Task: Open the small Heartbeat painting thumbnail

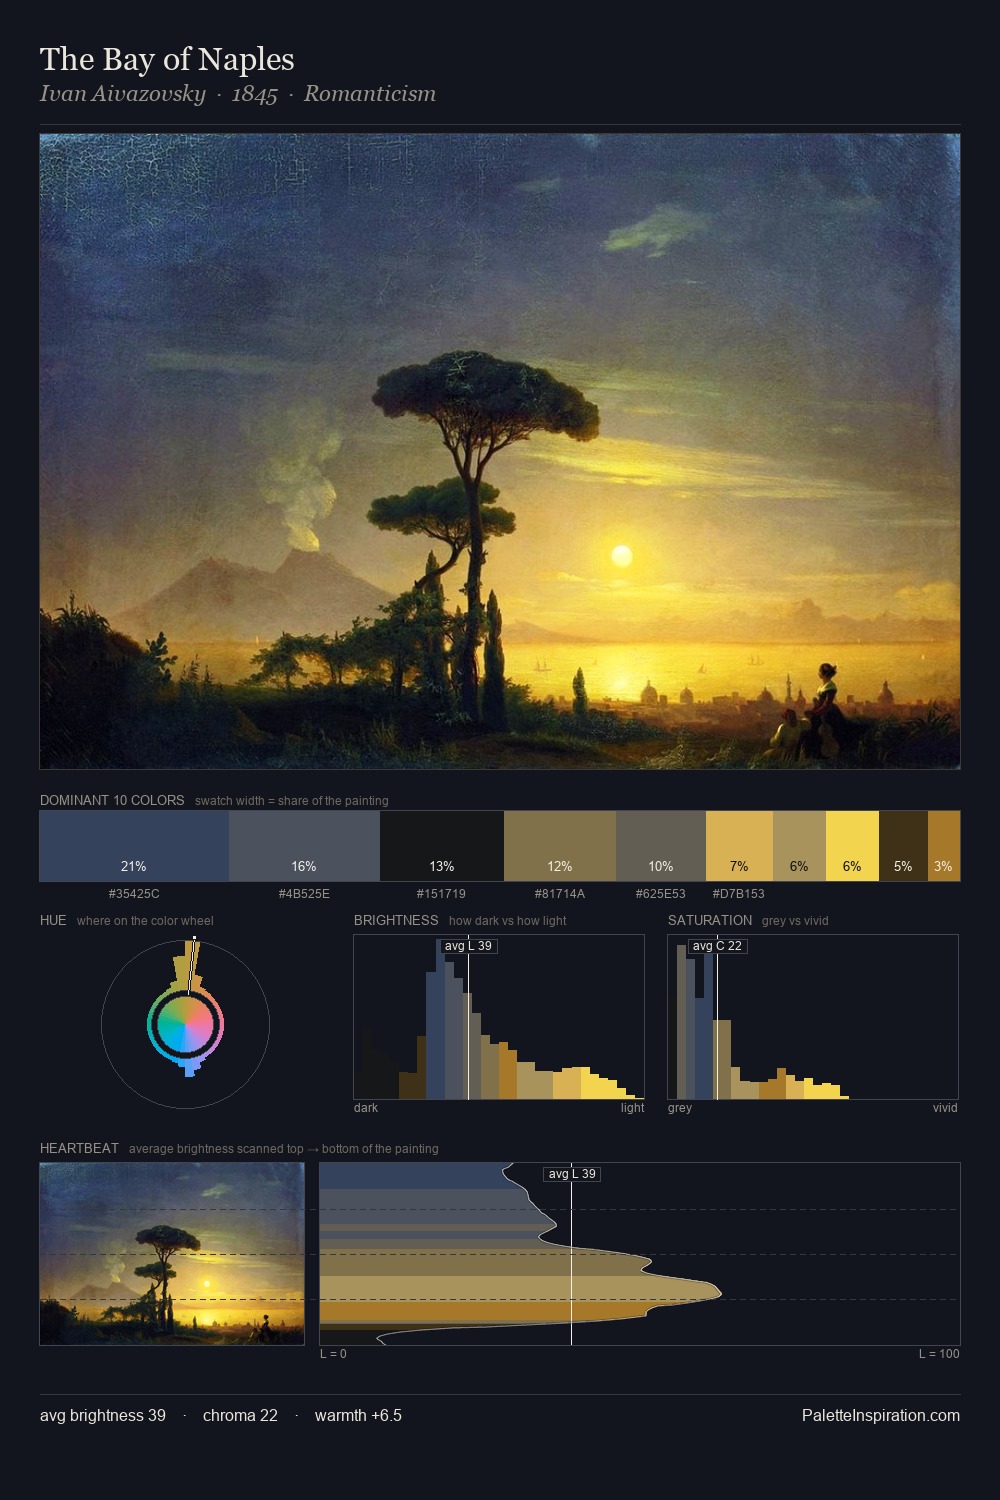Action: 172,1254
